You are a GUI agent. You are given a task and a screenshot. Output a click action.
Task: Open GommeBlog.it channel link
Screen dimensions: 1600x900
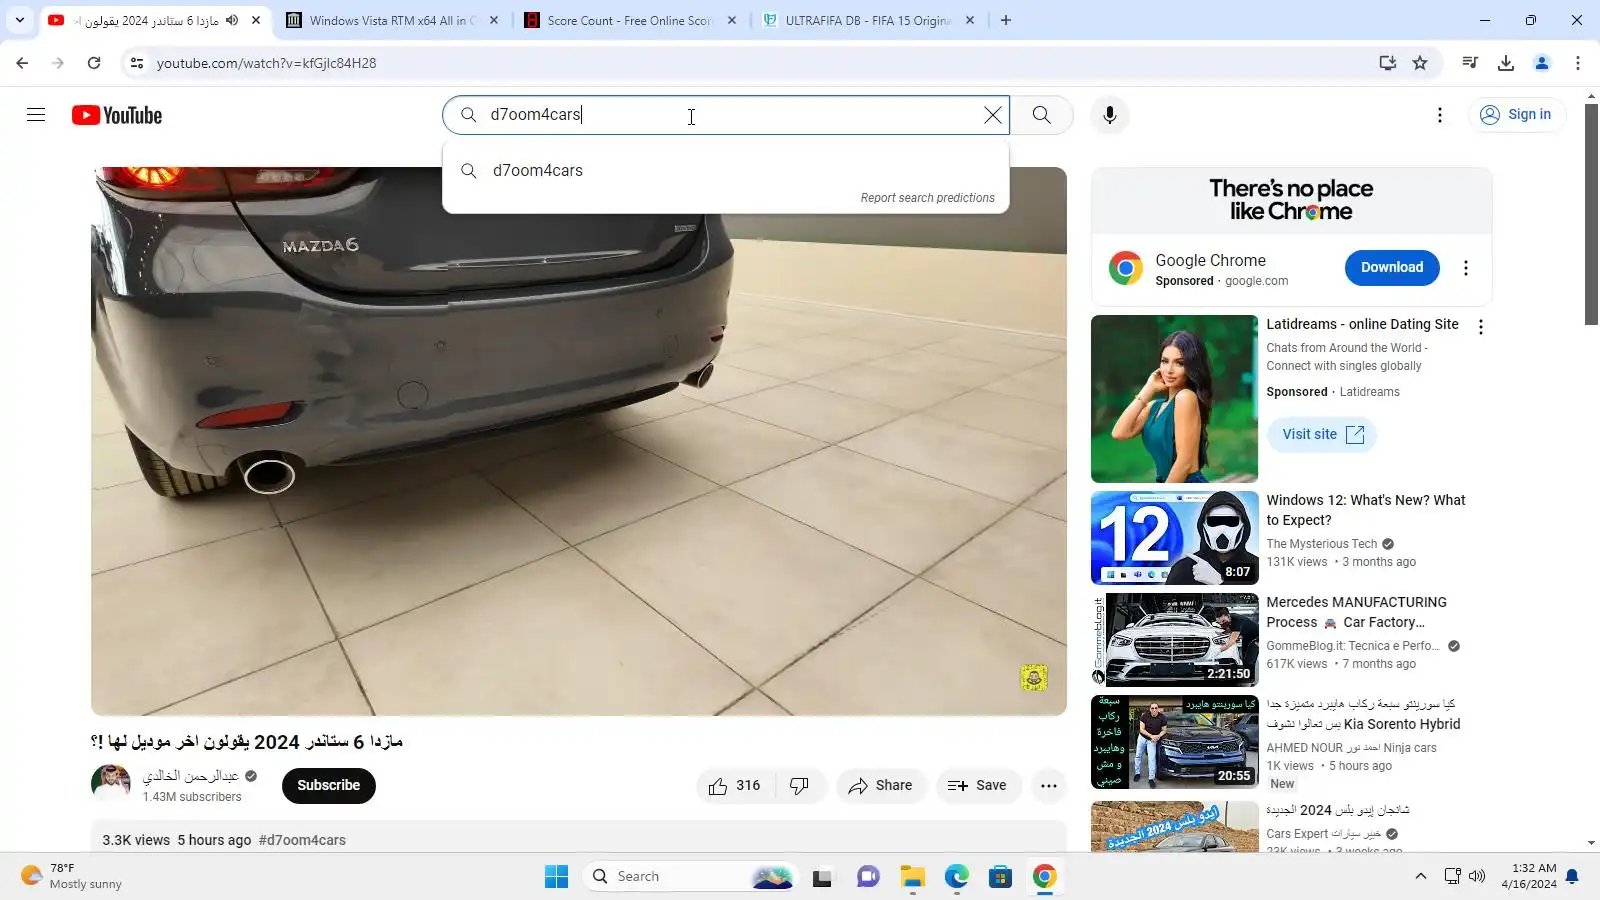1353,646
